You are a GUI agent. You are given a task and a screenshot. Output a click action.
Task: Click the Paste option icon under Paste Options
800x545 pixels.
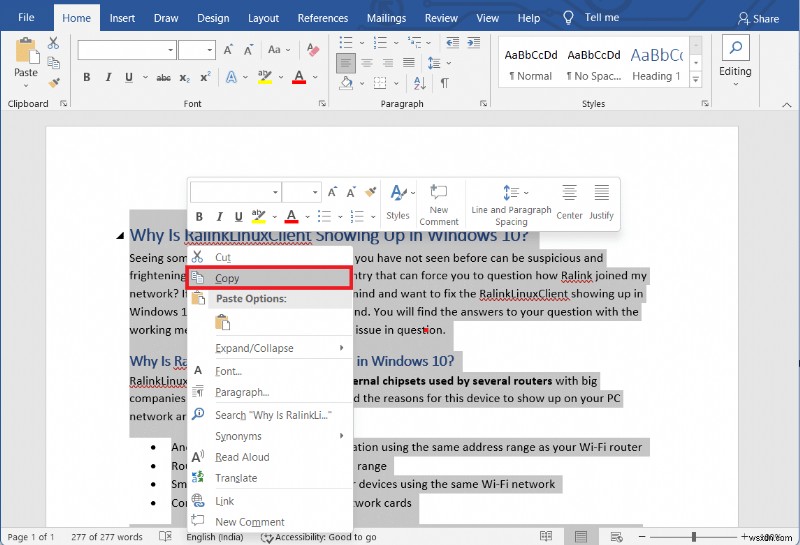click(x=222, y=323)
